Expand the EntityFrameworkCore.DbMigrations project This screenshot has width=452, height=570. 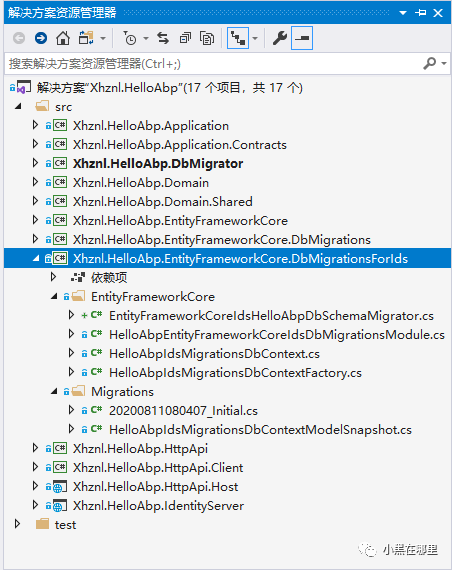(35, 239)
